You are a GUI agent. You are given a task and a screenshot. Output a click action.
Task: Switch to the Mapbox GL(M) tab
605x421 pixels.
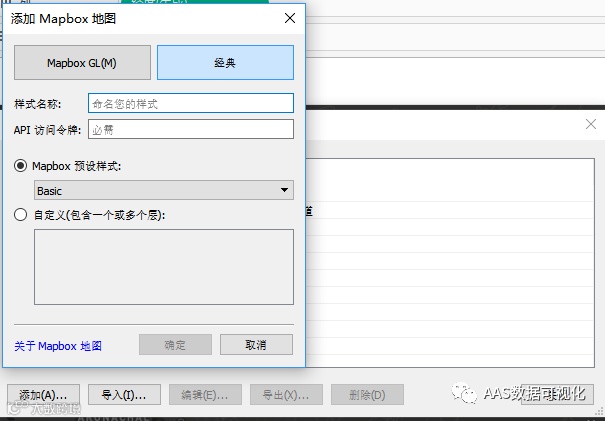[x=82, y=63]
